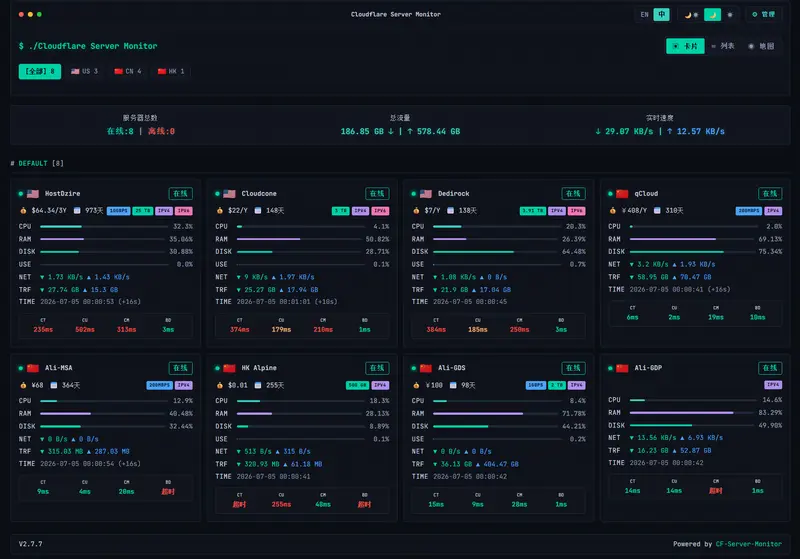The width and height of the screenshot is (800, 559).
Task: Click 10GBPS tag on HostDzire card
Action: click(x=118, y=211)
